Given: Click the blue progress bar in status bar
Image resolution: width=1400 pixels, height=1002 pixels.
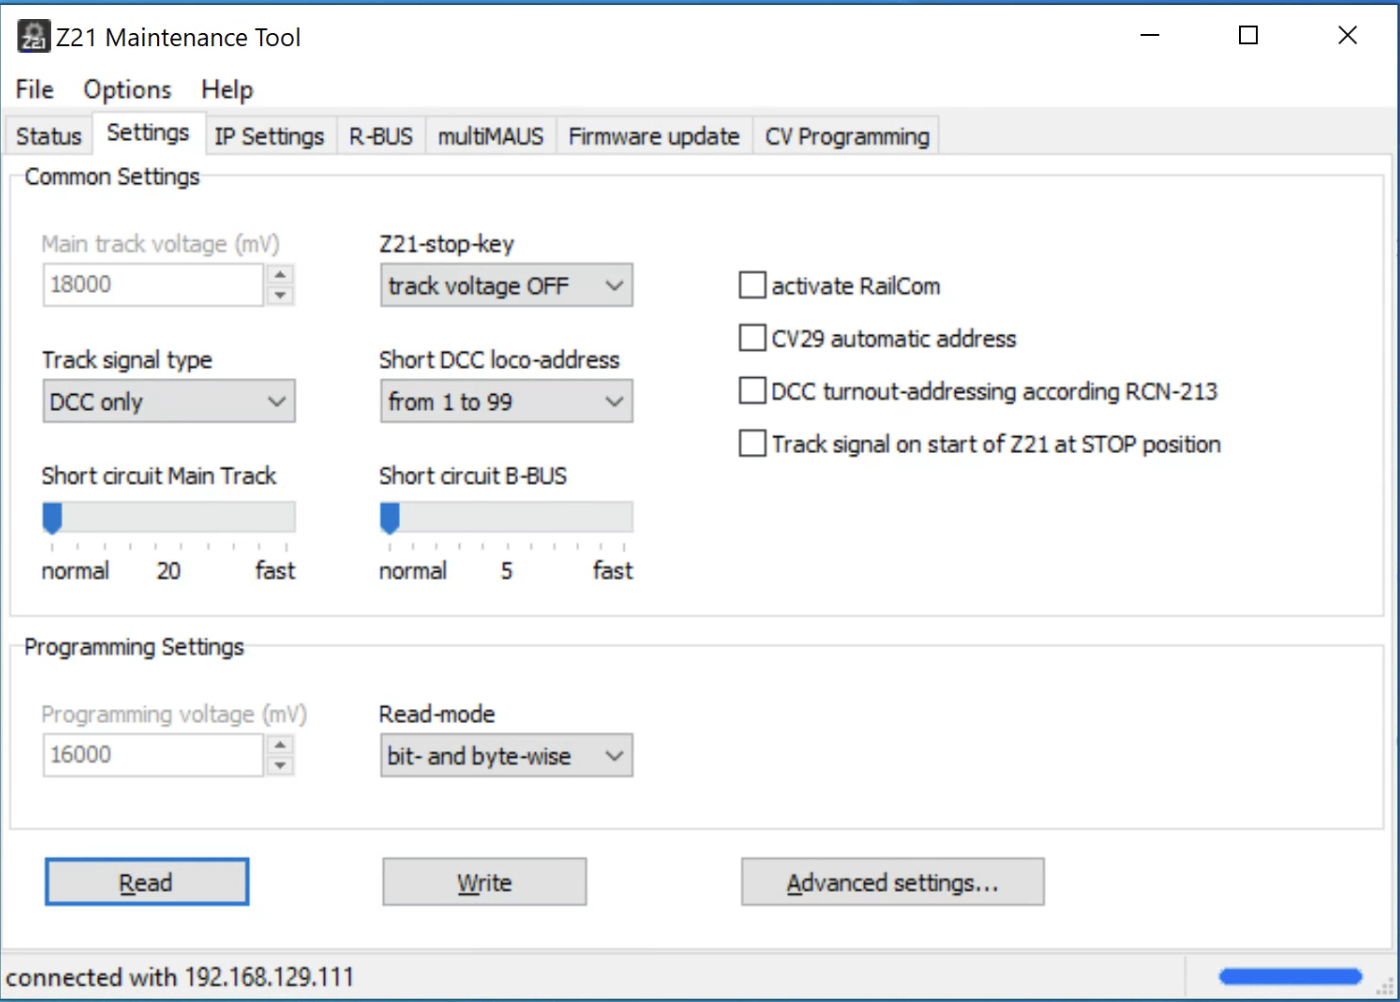Looking at the screenshot, I should (1291, 976).
